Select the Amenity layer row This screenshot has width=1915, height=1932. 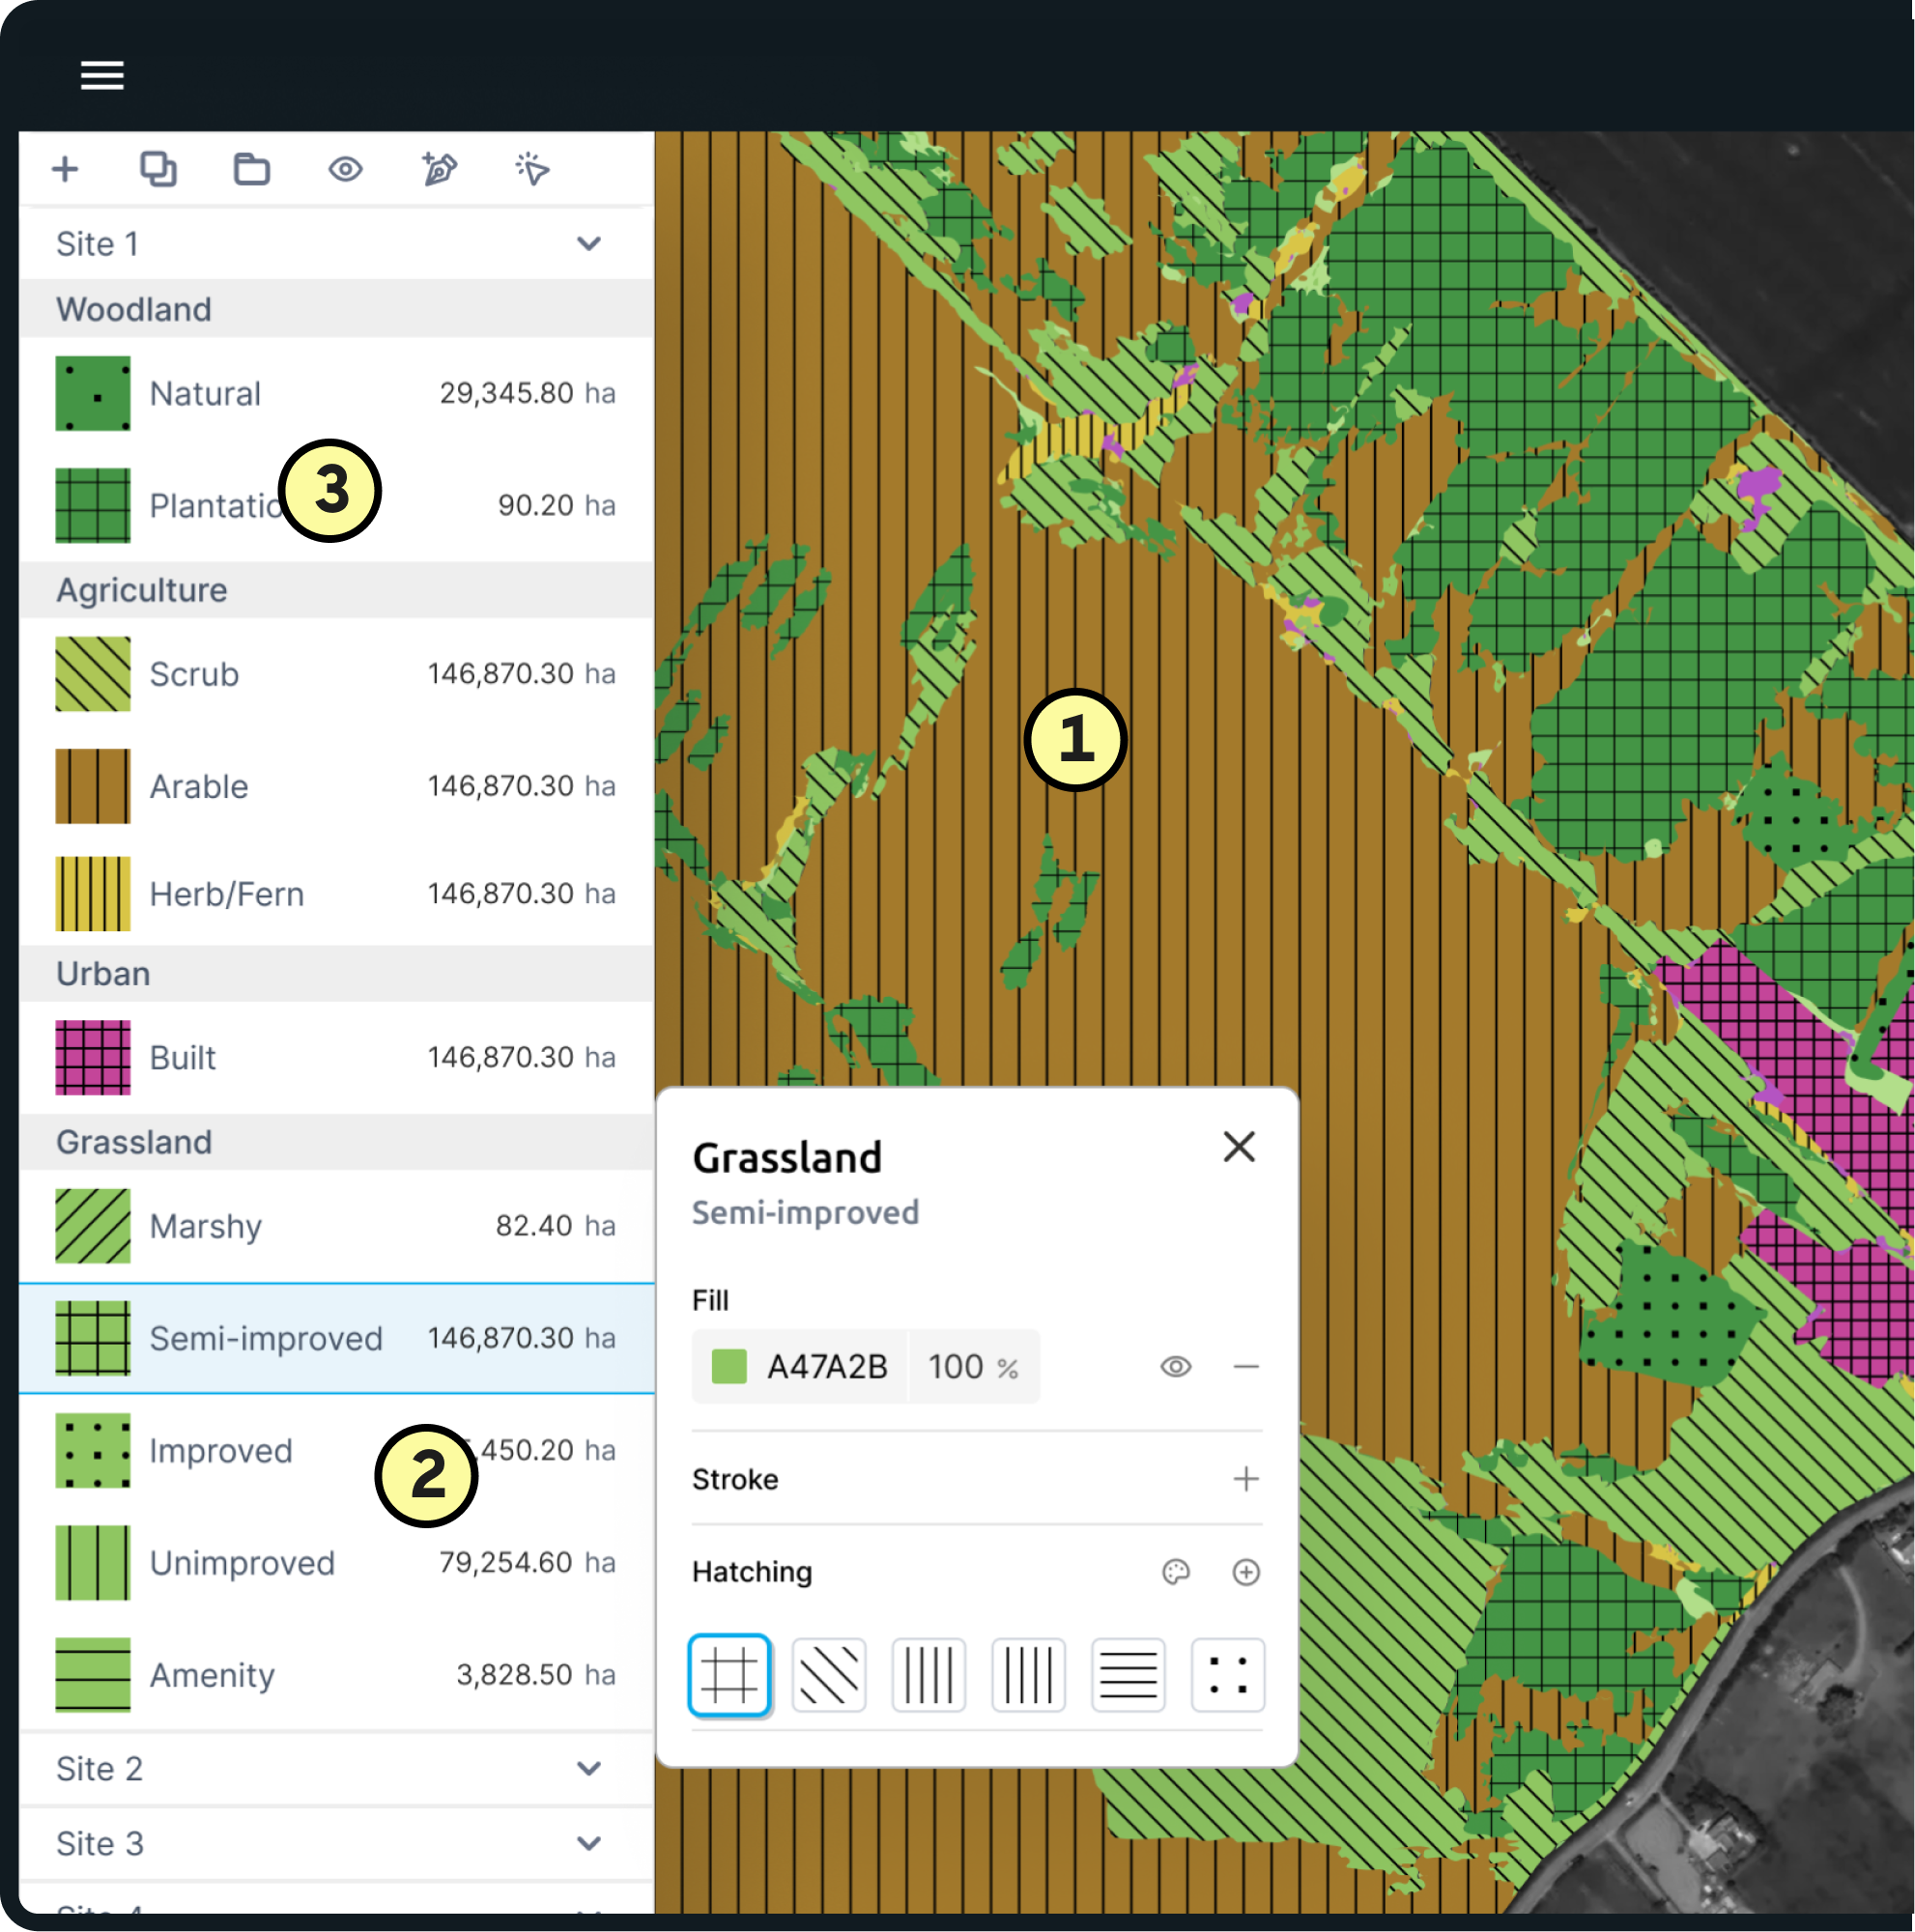point(337,1675)
